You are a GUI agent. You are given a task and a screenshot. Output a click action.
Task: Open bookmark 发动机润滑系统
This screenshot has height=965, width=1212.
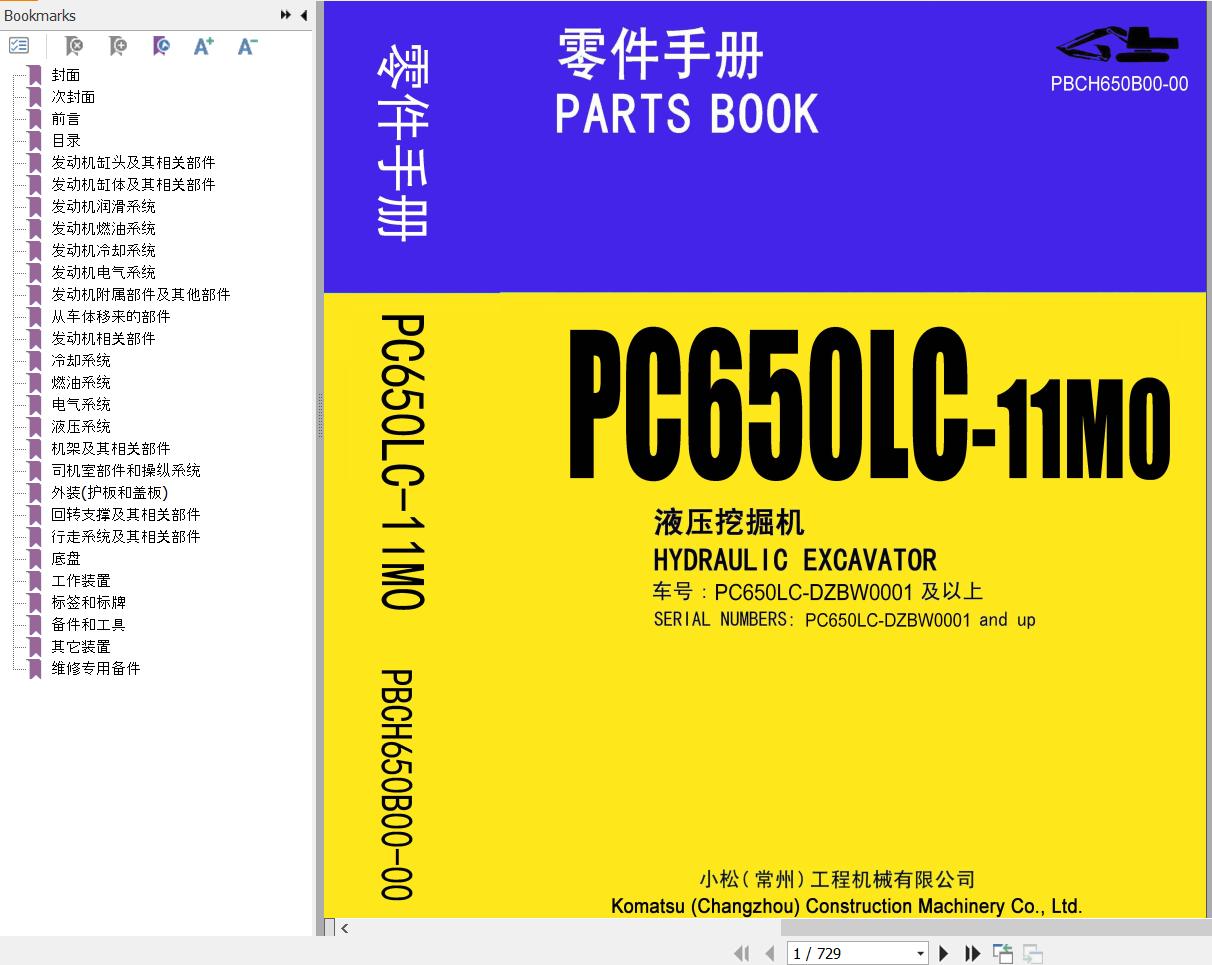click(103, 207)
